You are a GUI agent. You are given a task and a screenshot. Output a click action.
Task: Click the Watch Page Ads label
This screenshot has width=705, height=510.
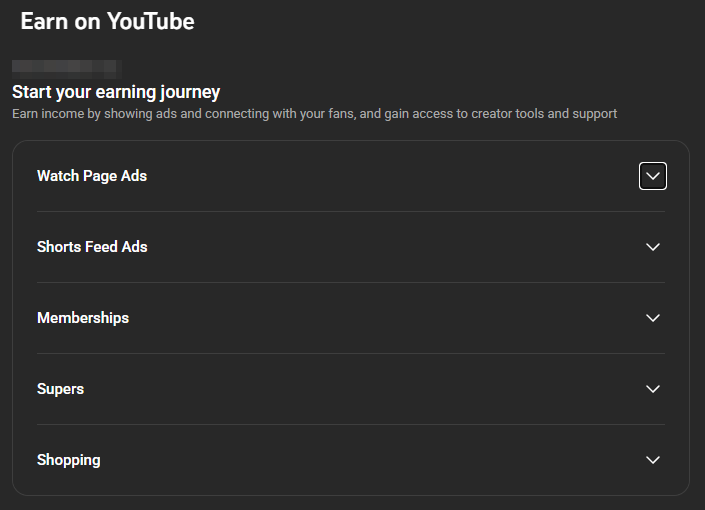coord(92,176)
